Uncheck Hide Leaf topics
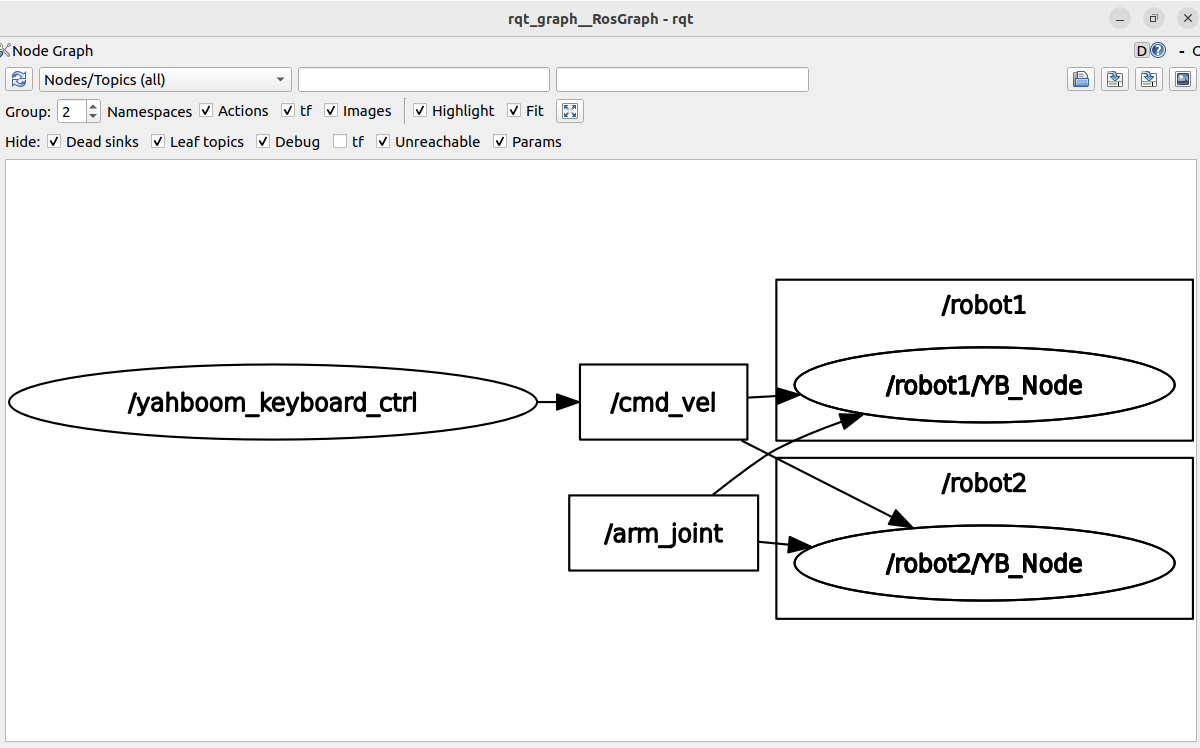The image size is (1200, 748). point(158,142)
